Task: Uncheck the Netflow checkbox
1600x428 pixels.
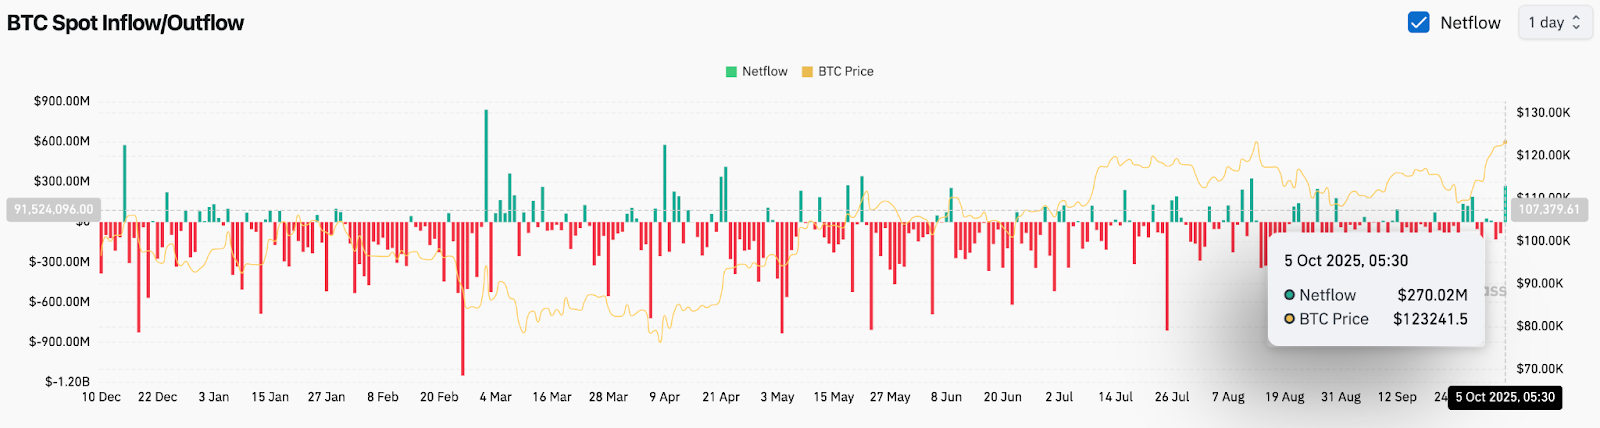Action: tap(1418, 22)
